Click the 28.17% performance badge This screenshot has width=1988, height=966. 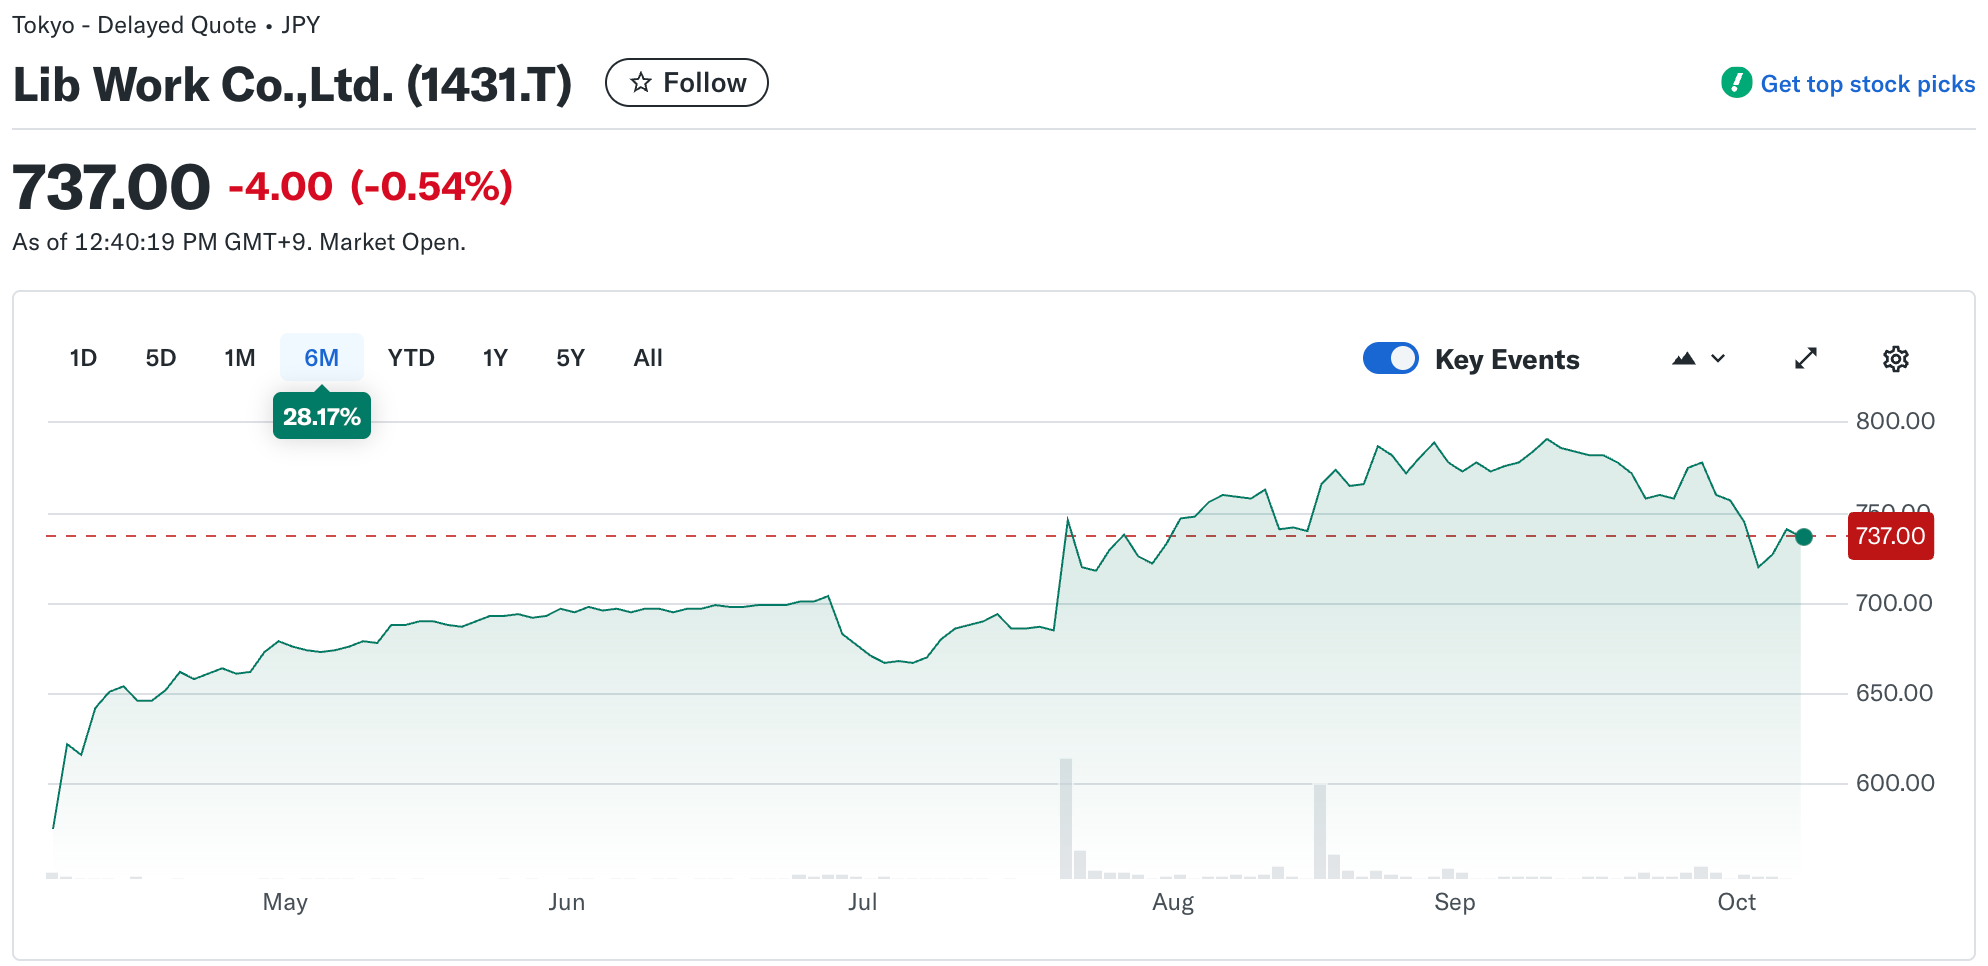321,417
